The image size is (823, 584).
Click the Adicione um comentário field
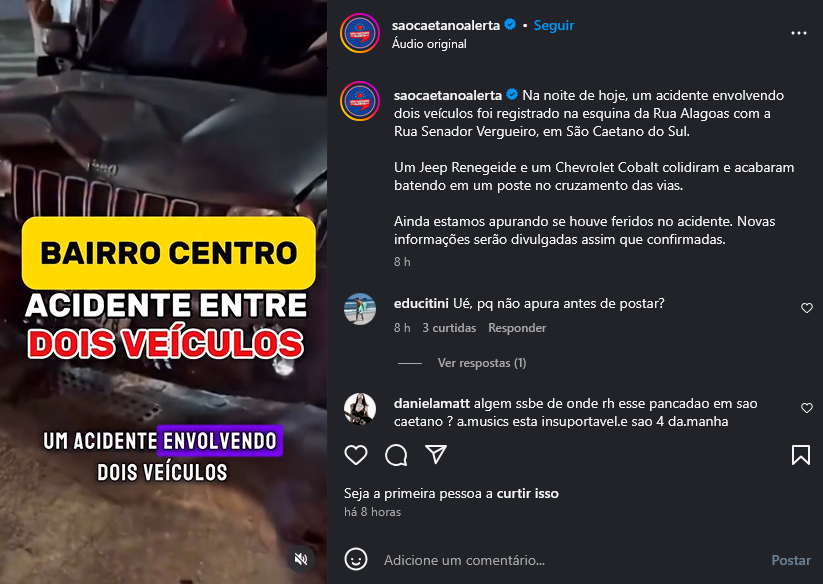tap(572, 560)
